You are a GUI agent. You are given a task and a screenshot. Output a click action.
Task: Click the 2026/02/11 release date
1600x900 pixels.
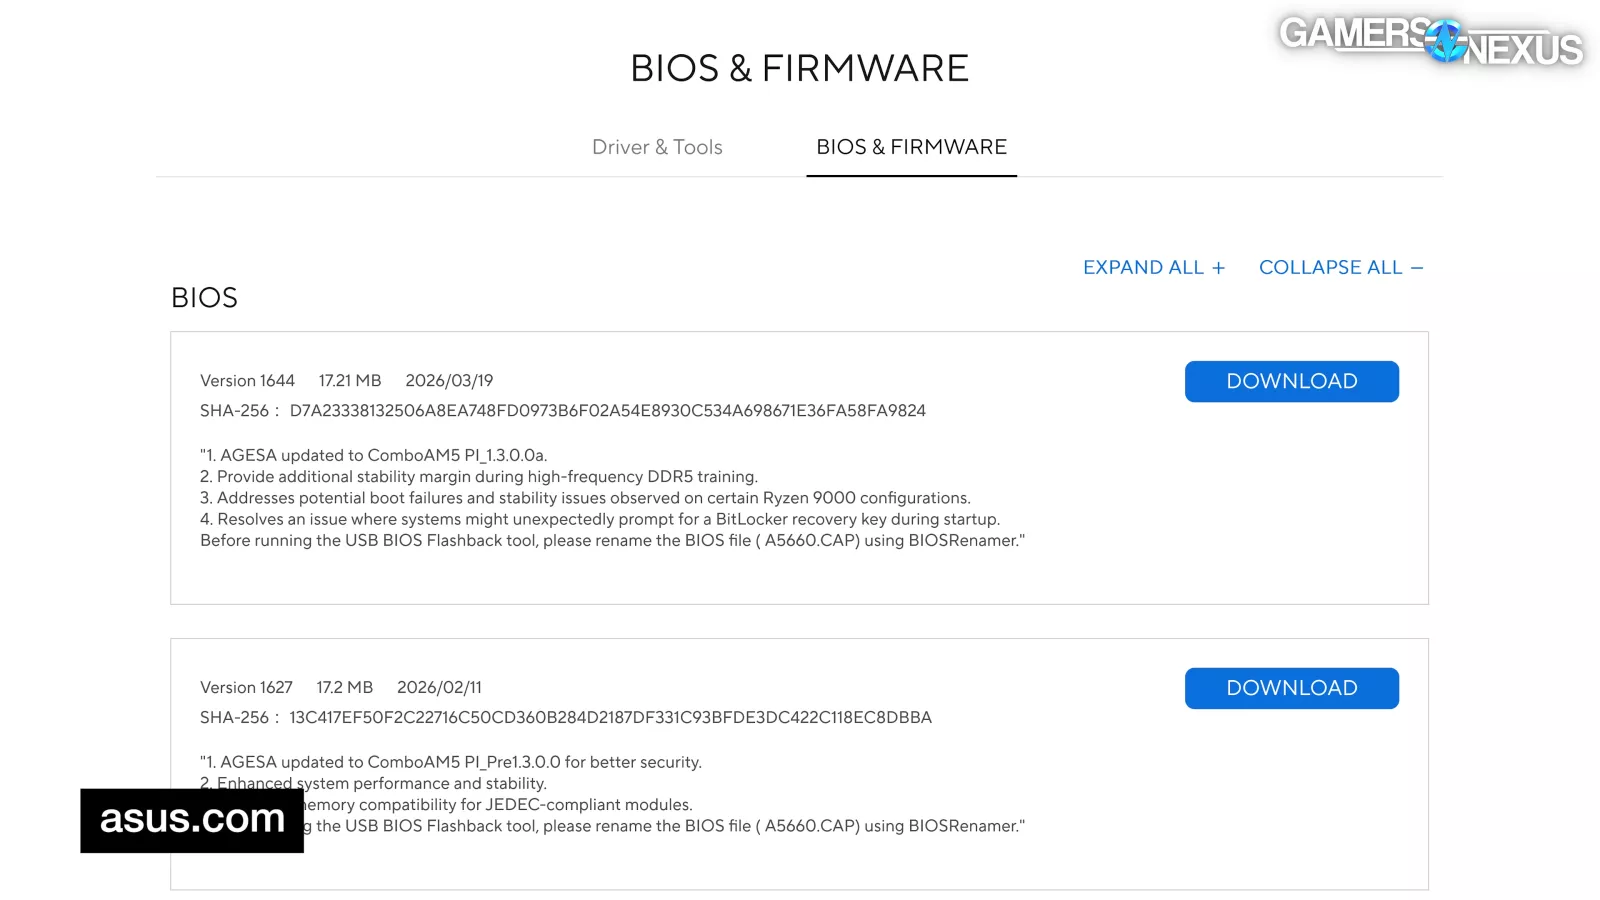439,687
